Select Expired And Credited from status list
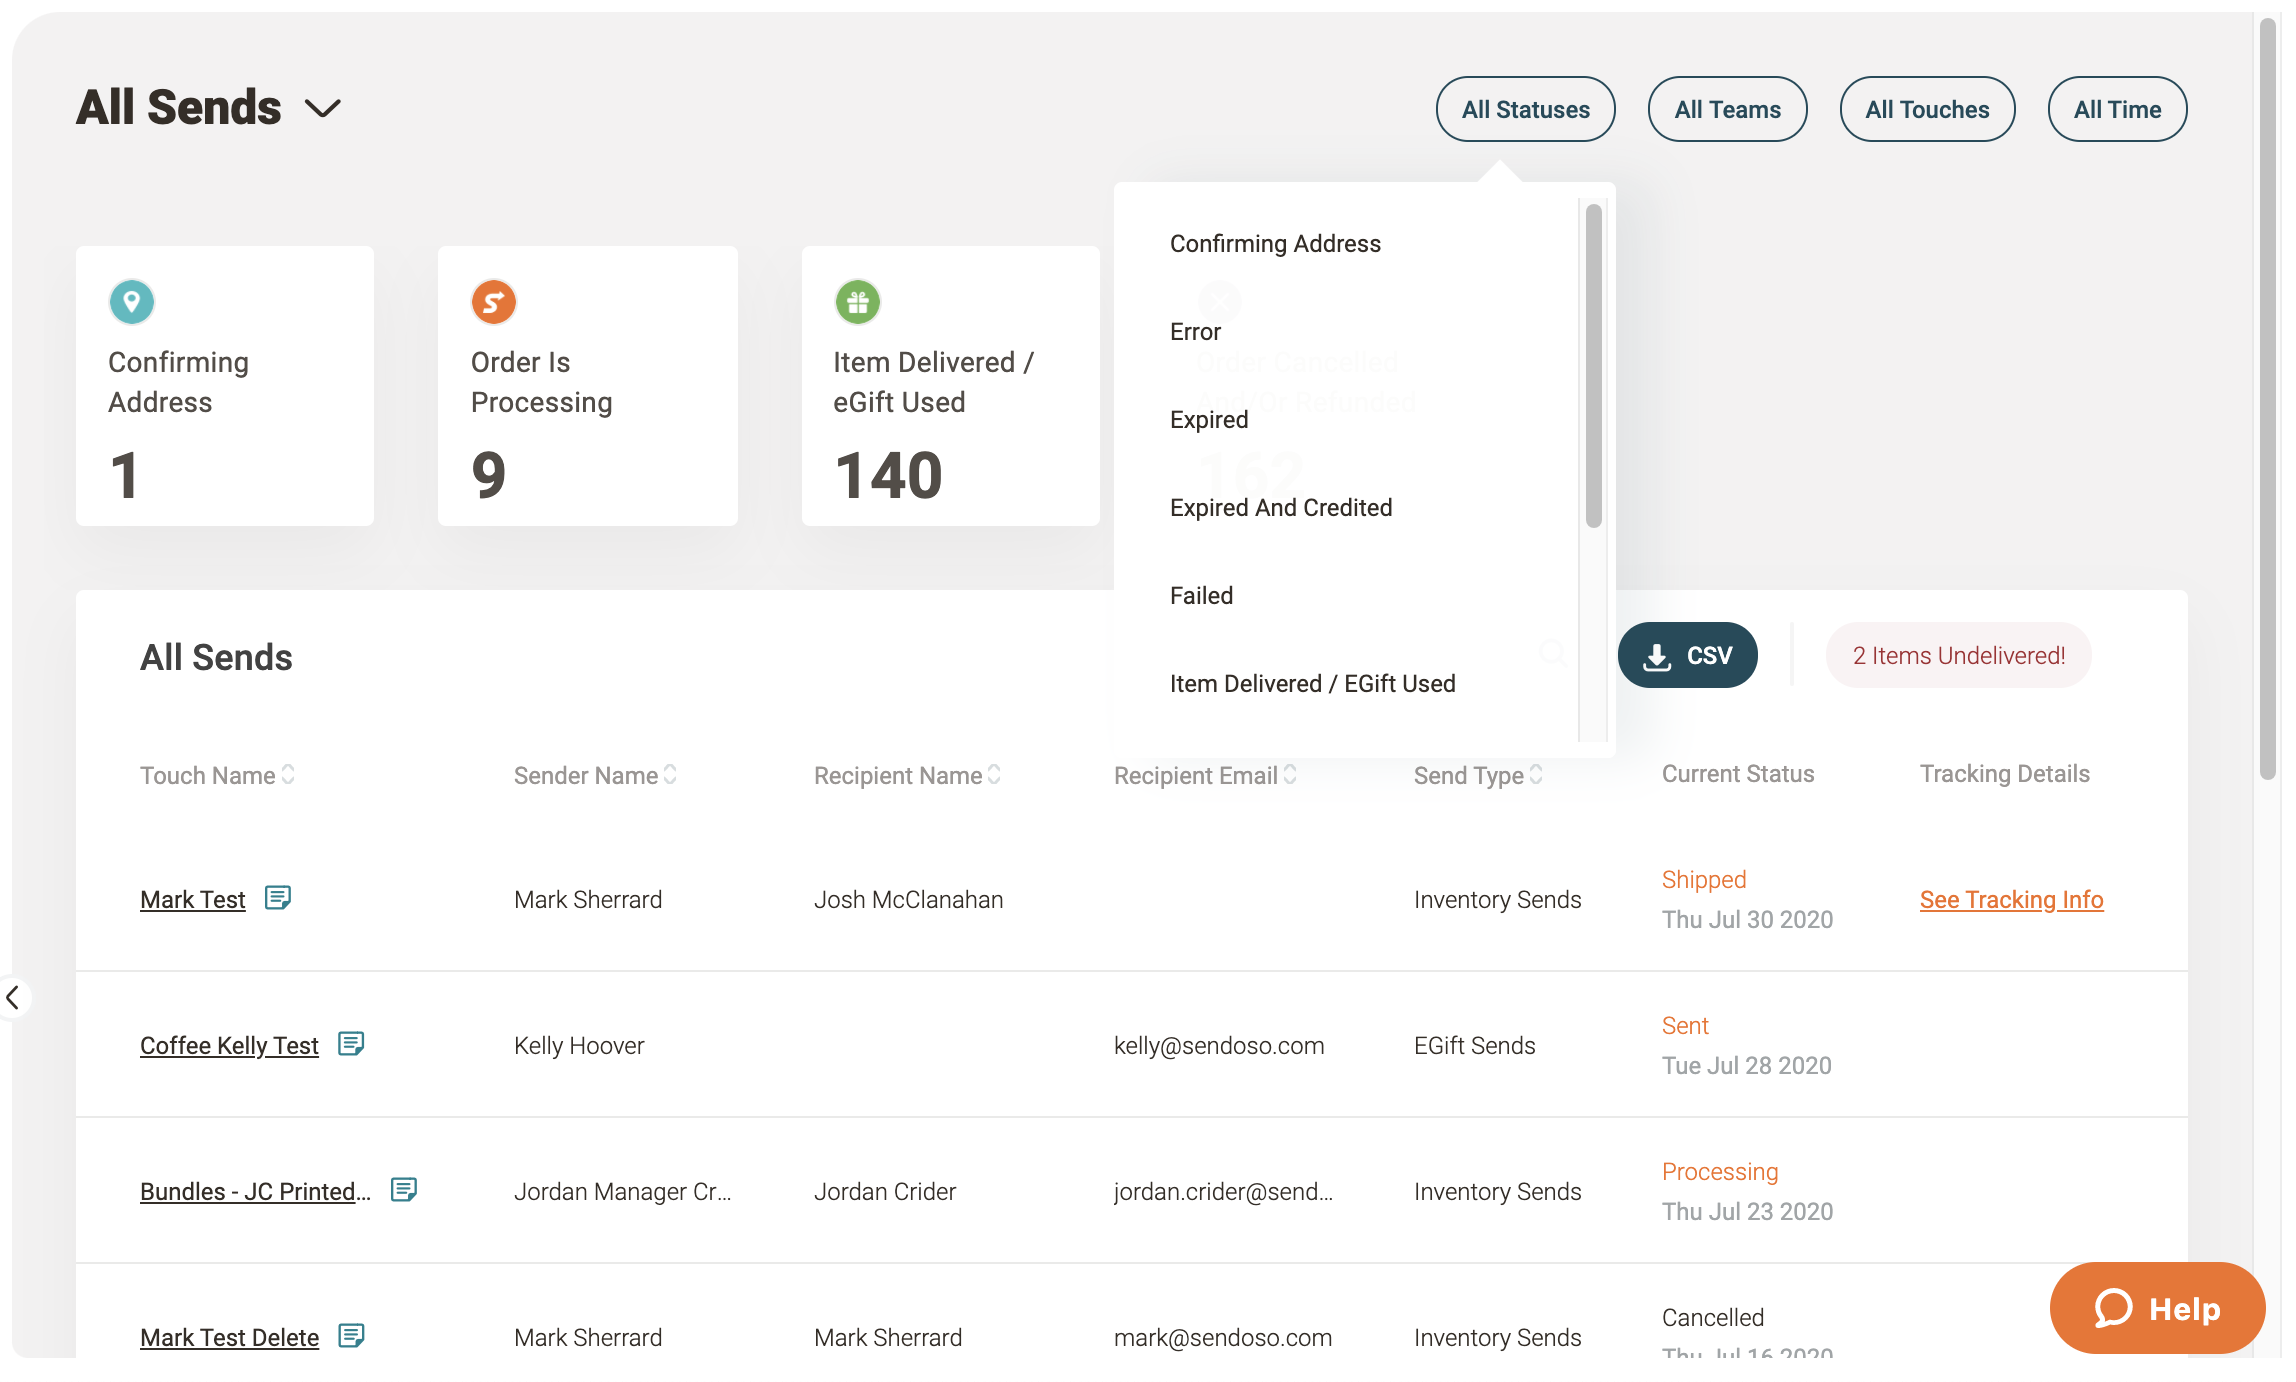 click(1281, 508)
